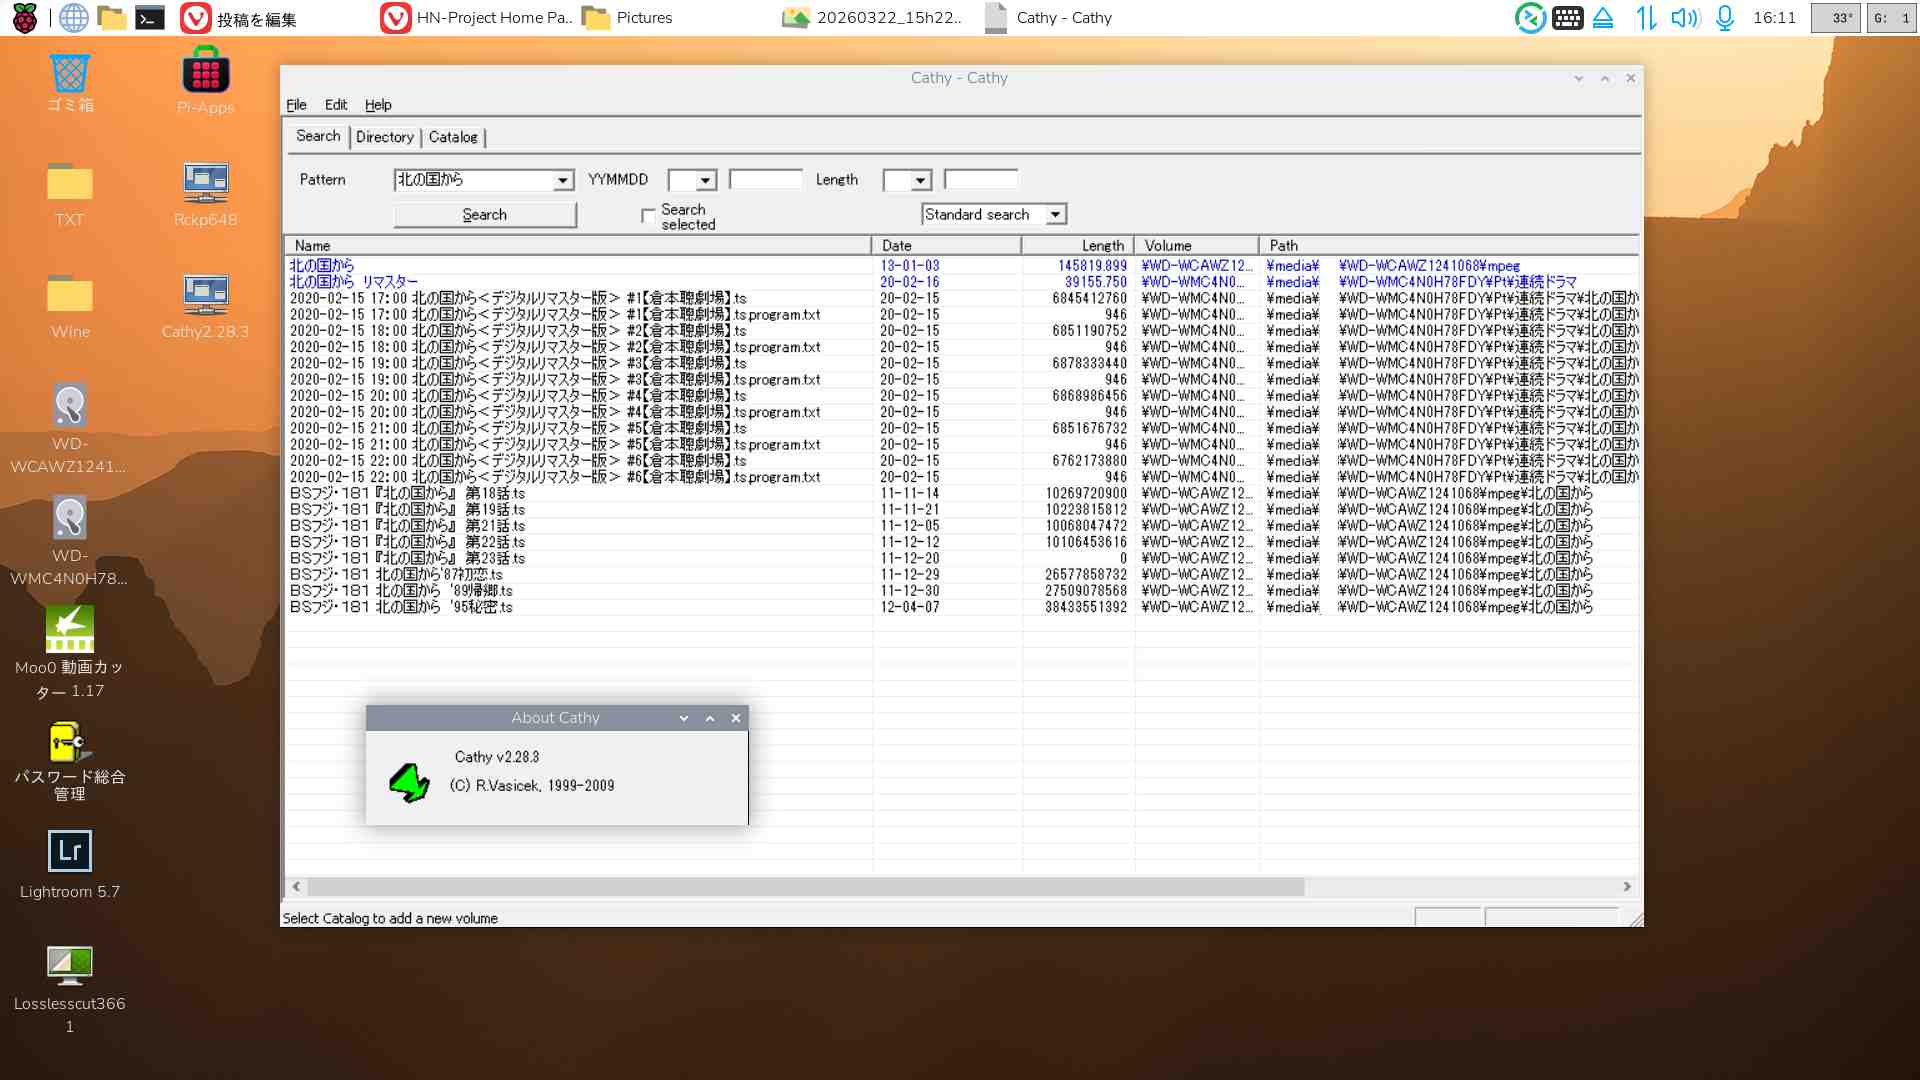The width and height of the screenshot is (1920, 1080).
Task: Open the Standard search dropdown
Action: point(1055,215)
